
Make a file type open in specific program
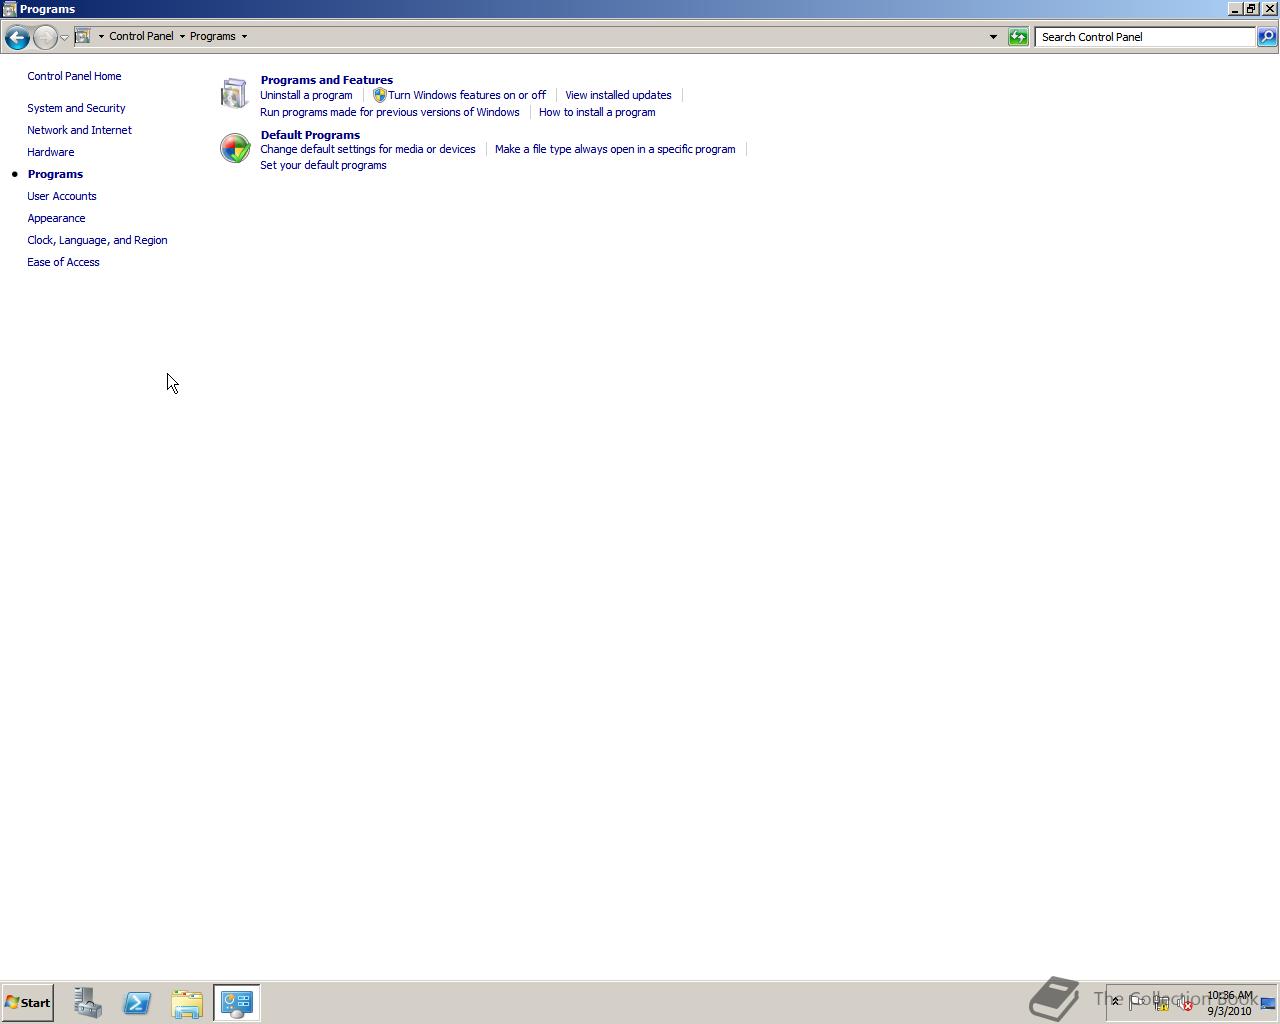[x=615, y=149]
